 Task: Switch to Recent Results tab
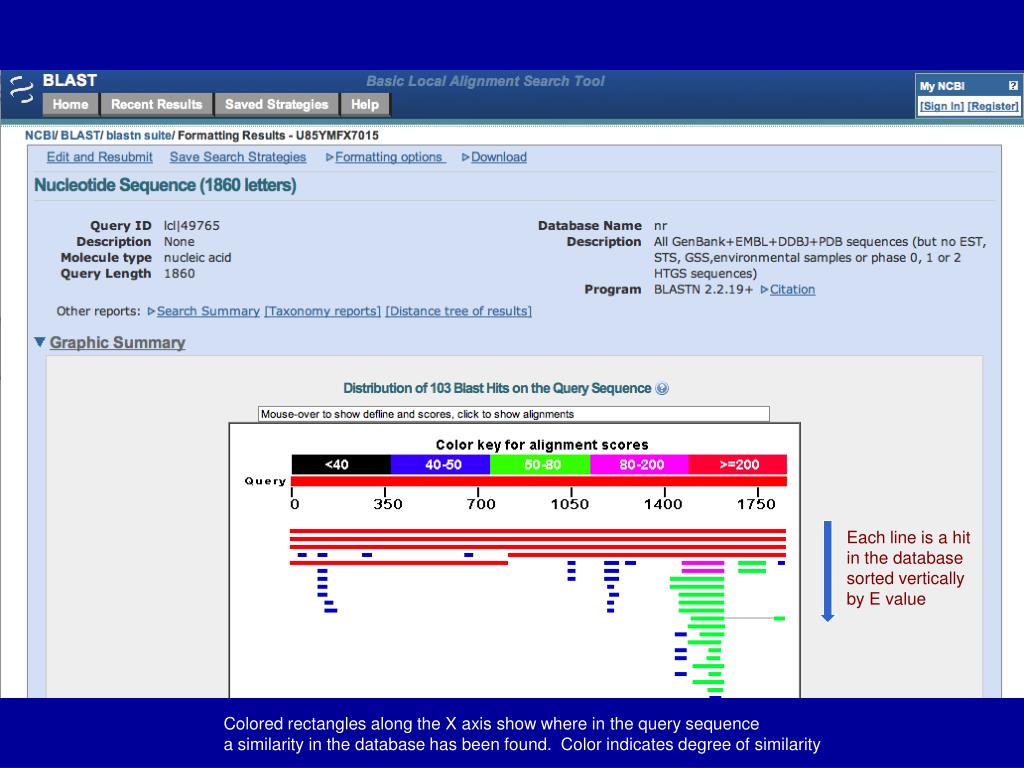pos(157,104)
